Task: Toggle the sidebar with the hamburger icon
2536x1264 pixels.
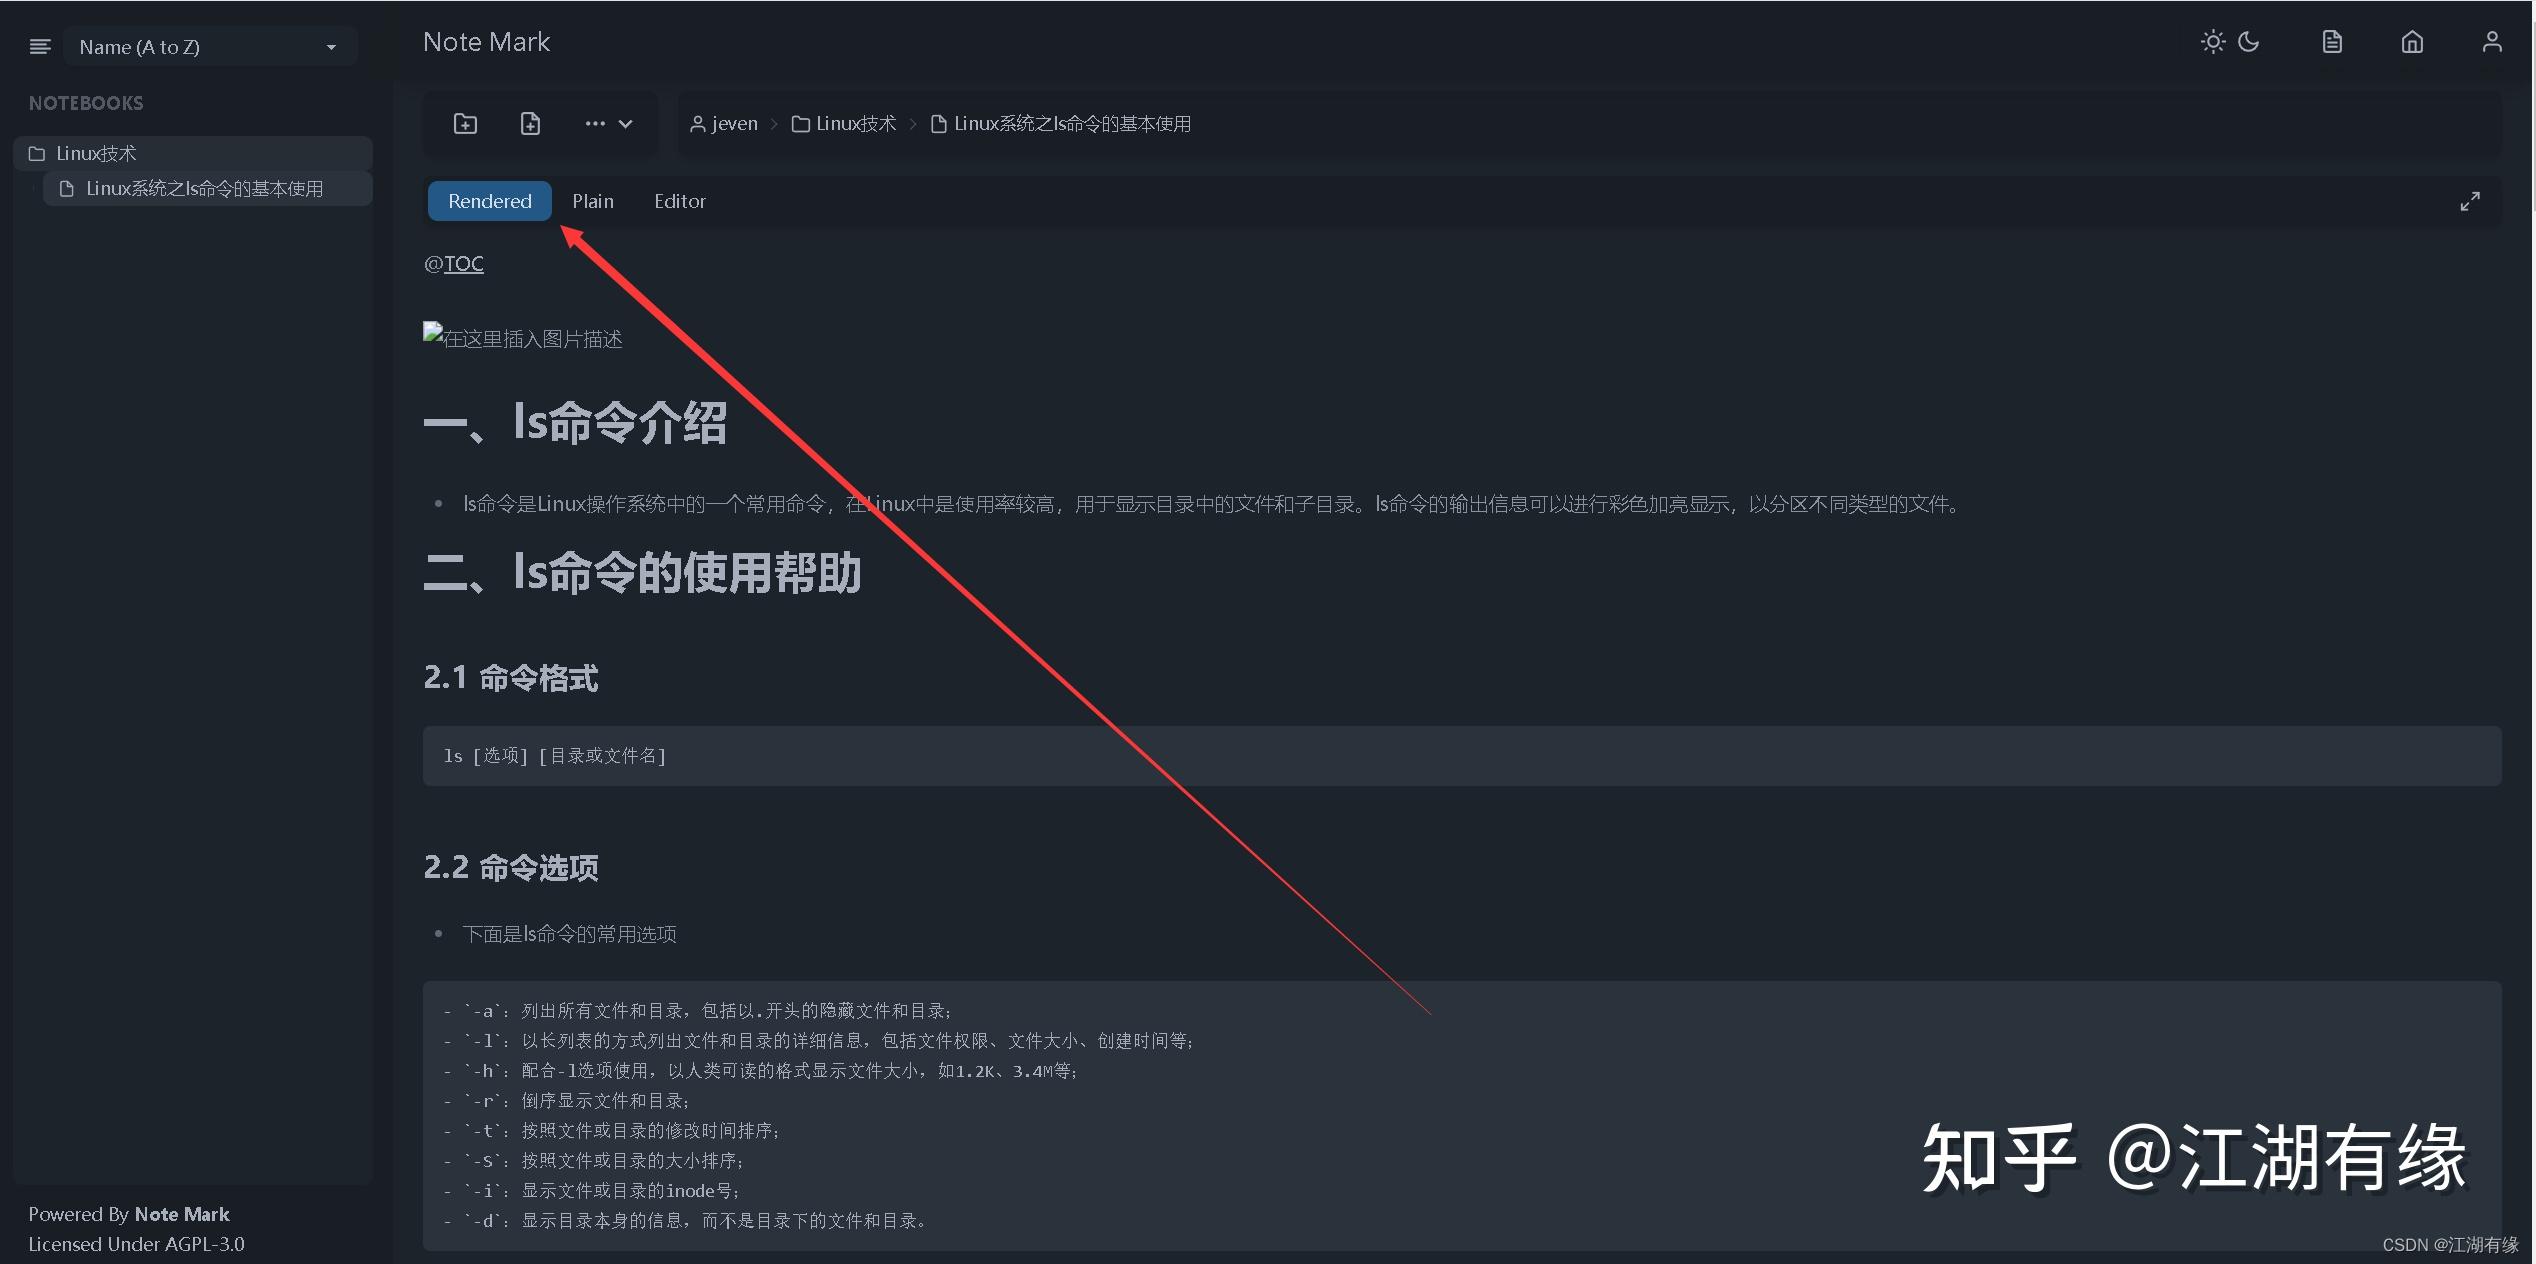Action: tap(39, 46)
